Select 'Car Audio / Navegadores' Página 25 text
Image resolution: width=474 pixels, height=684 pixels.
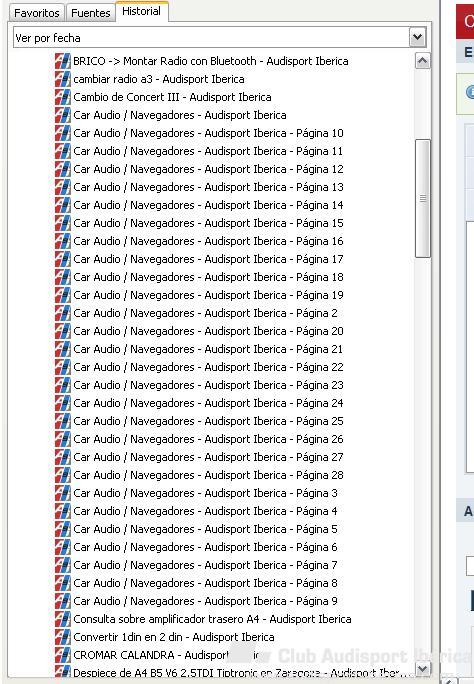[x=208, y=421]
